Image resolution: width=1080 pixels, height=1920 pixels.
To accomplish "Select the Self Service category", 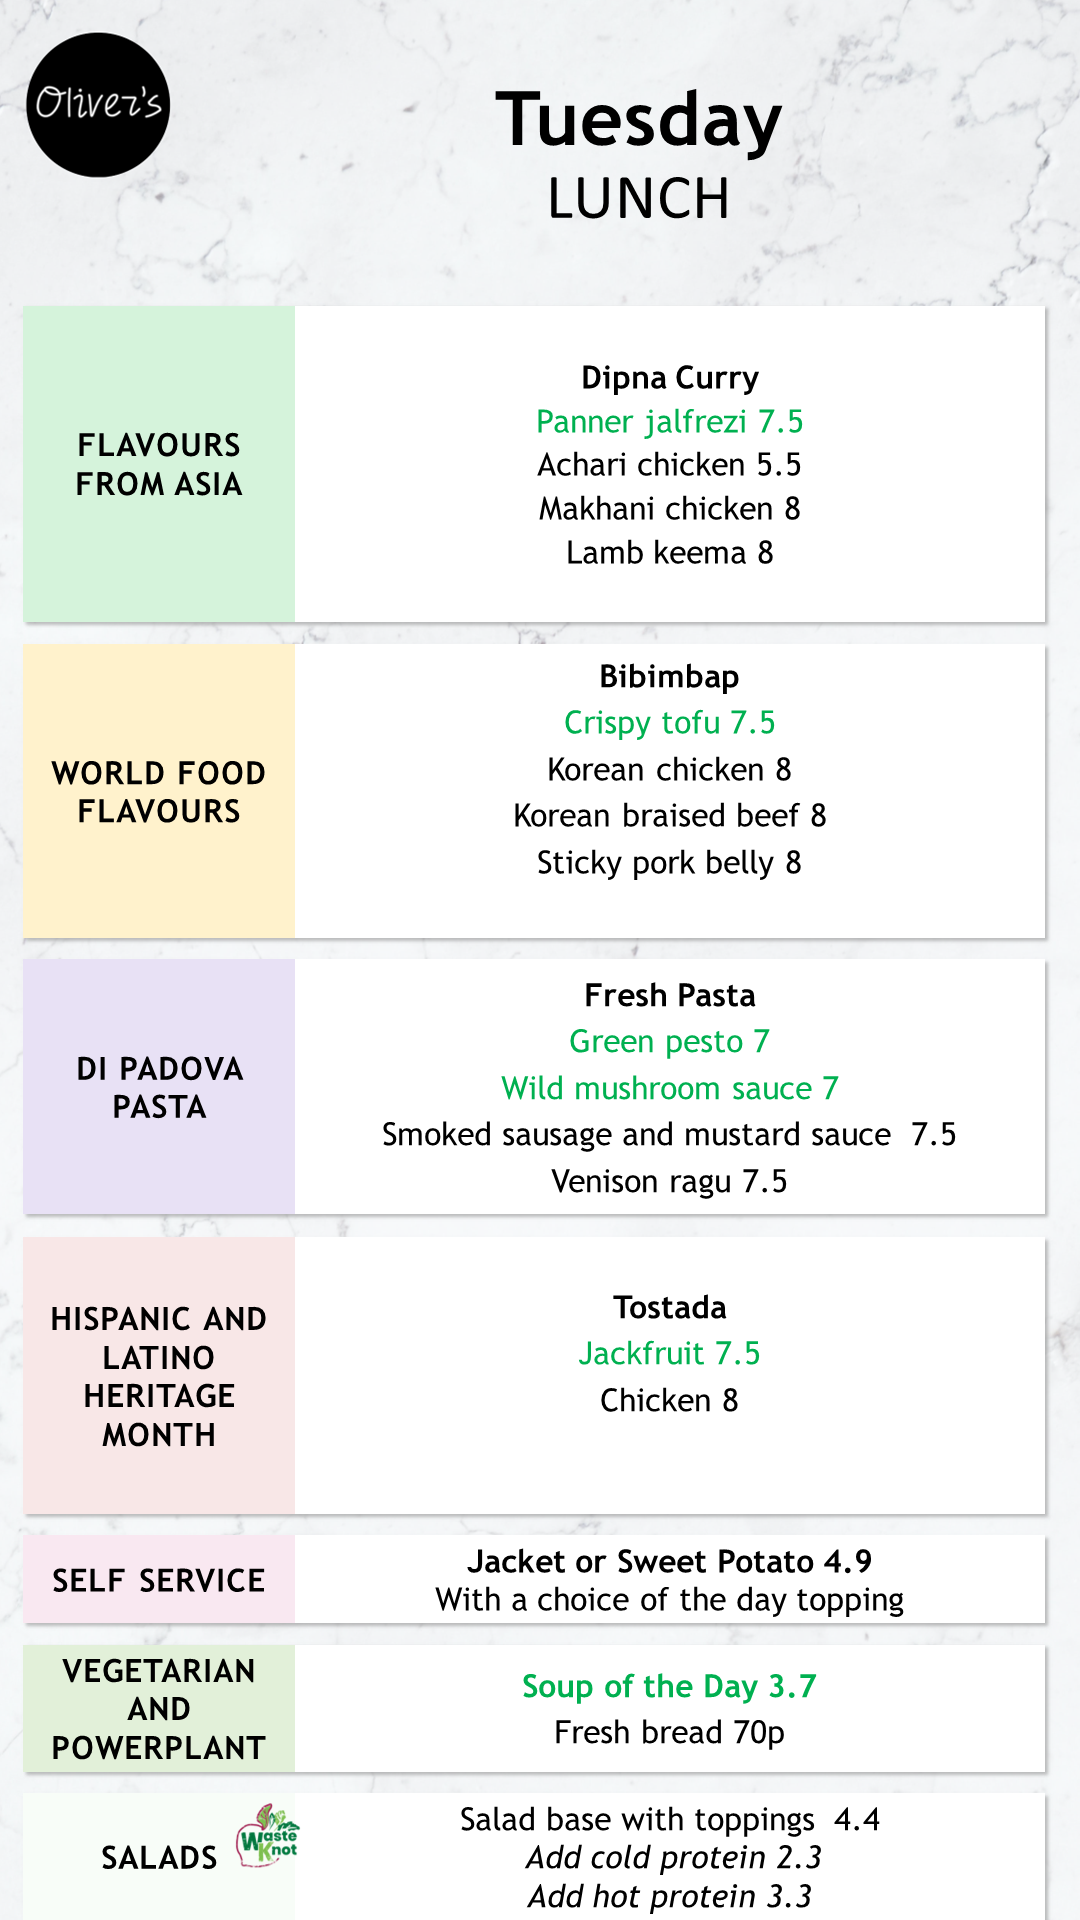I will click(159, 1580).
